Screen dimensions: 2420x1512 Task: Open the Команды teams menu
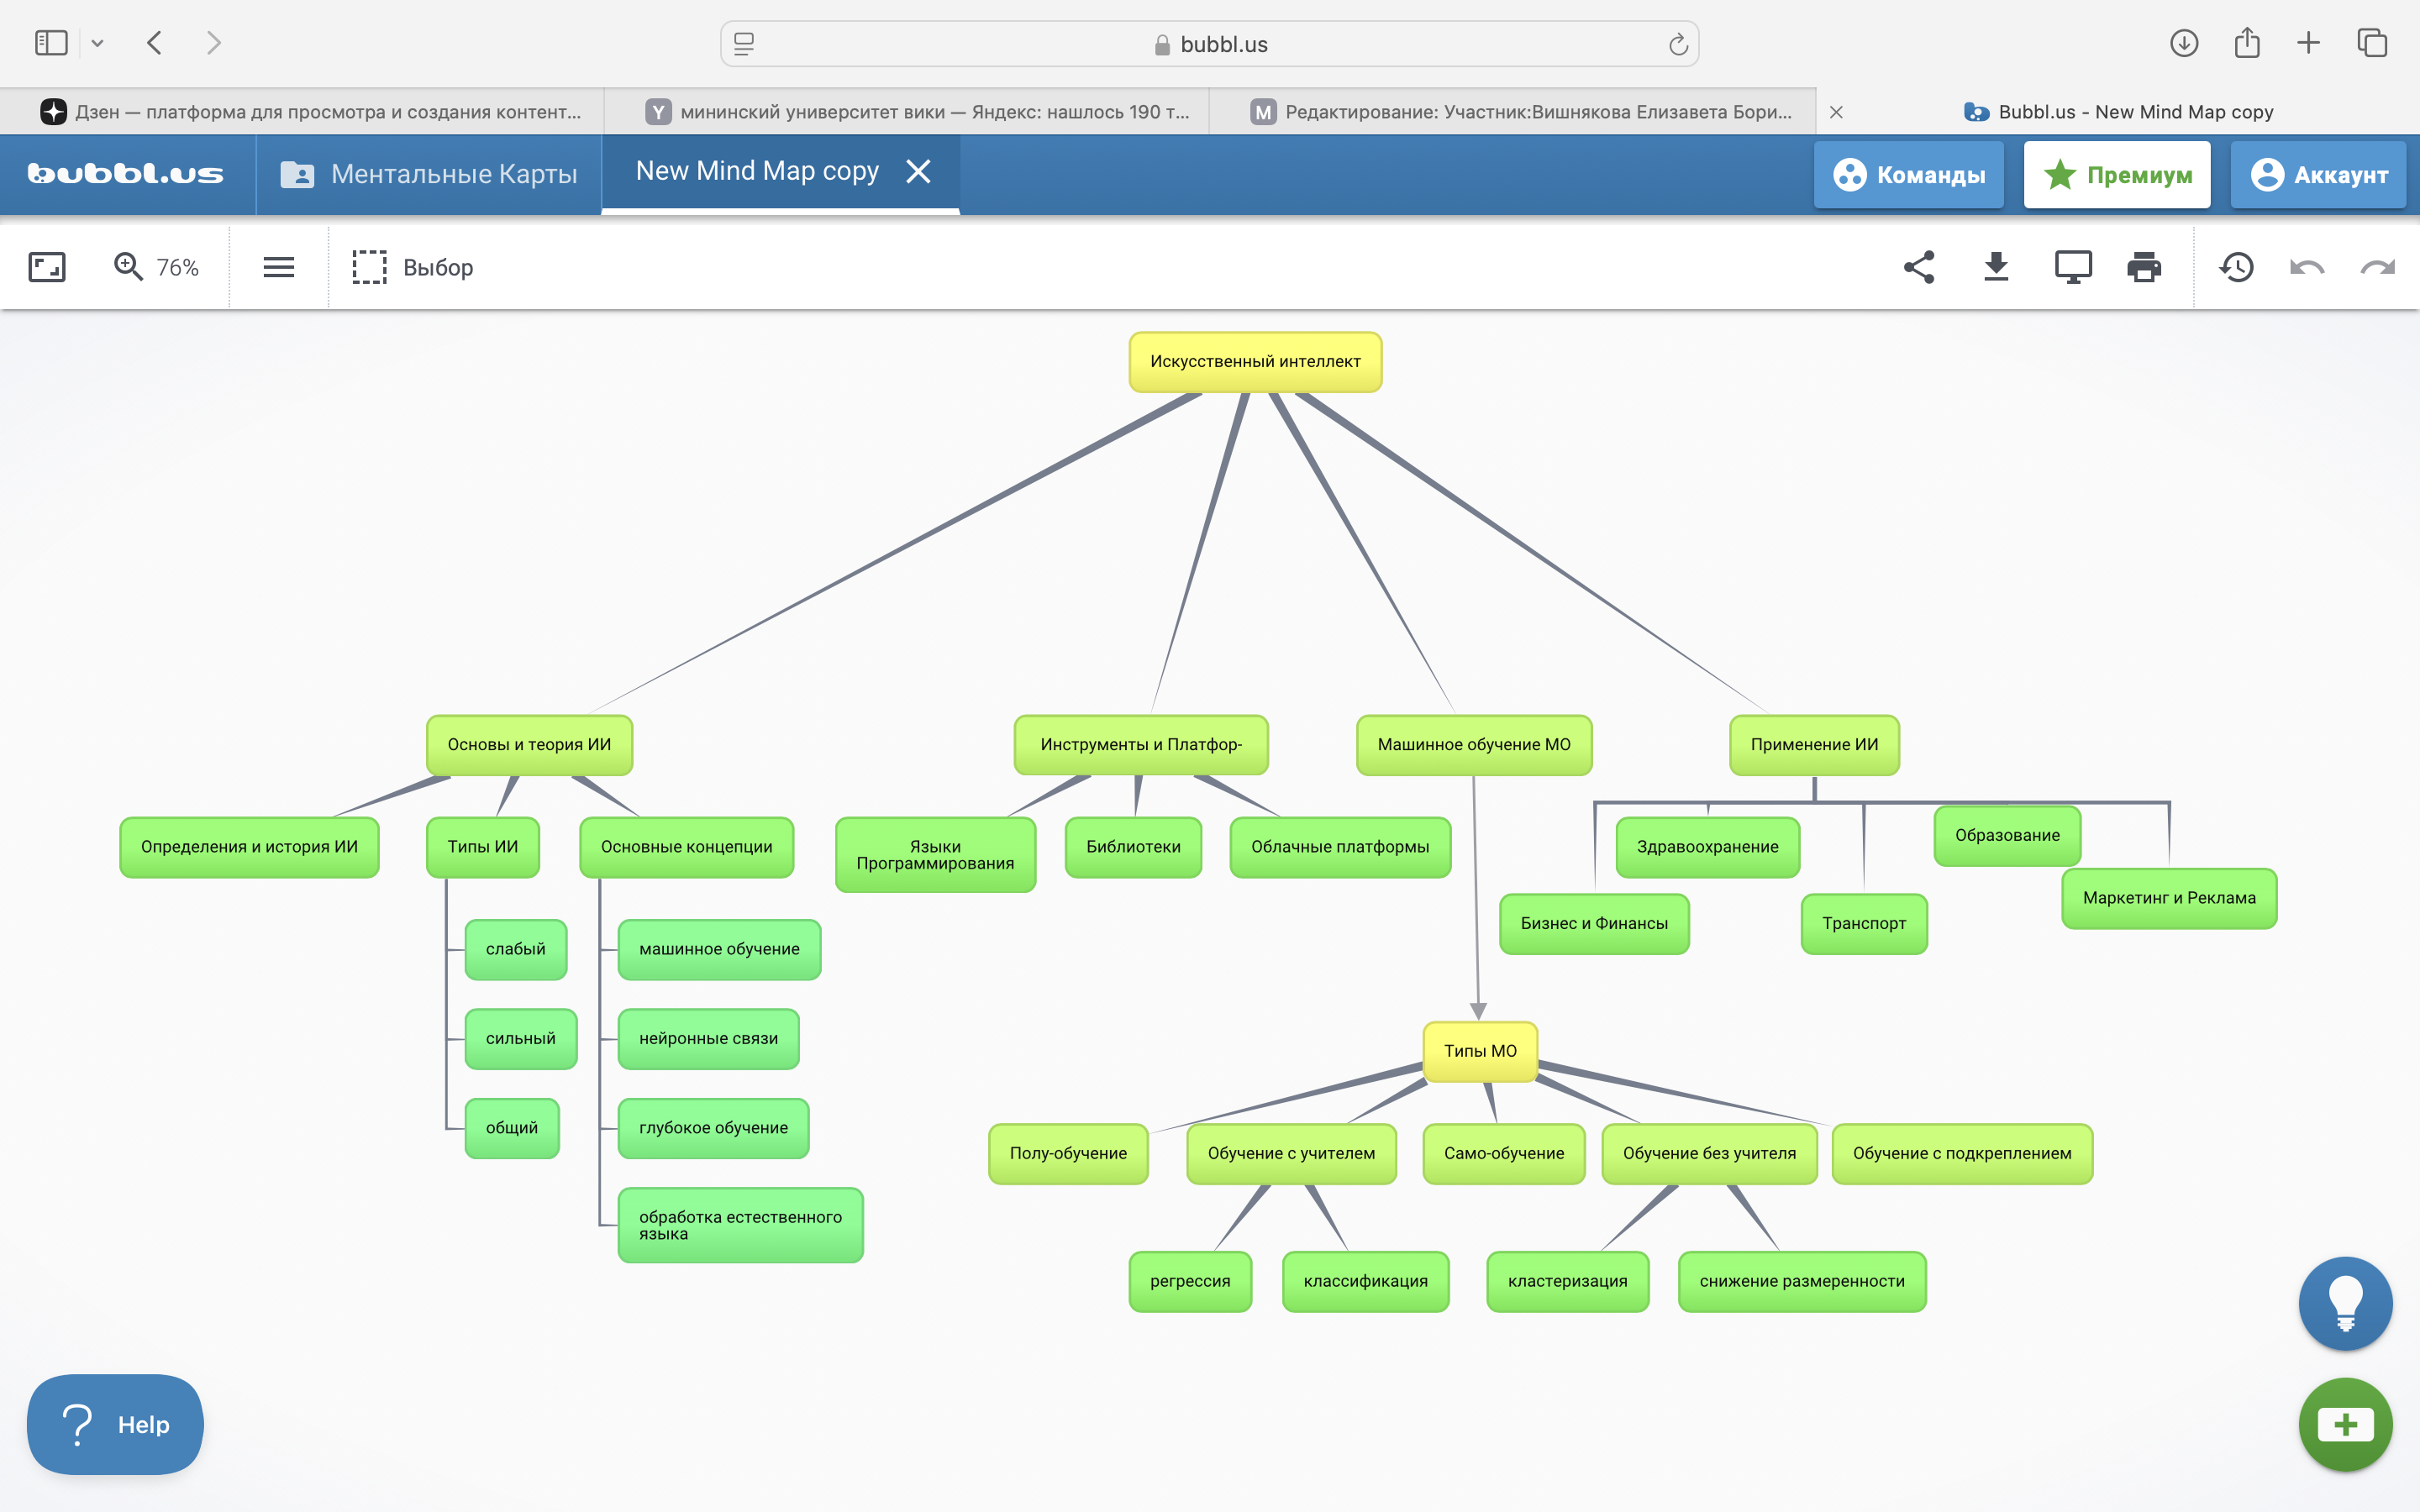click(1908, 175)
